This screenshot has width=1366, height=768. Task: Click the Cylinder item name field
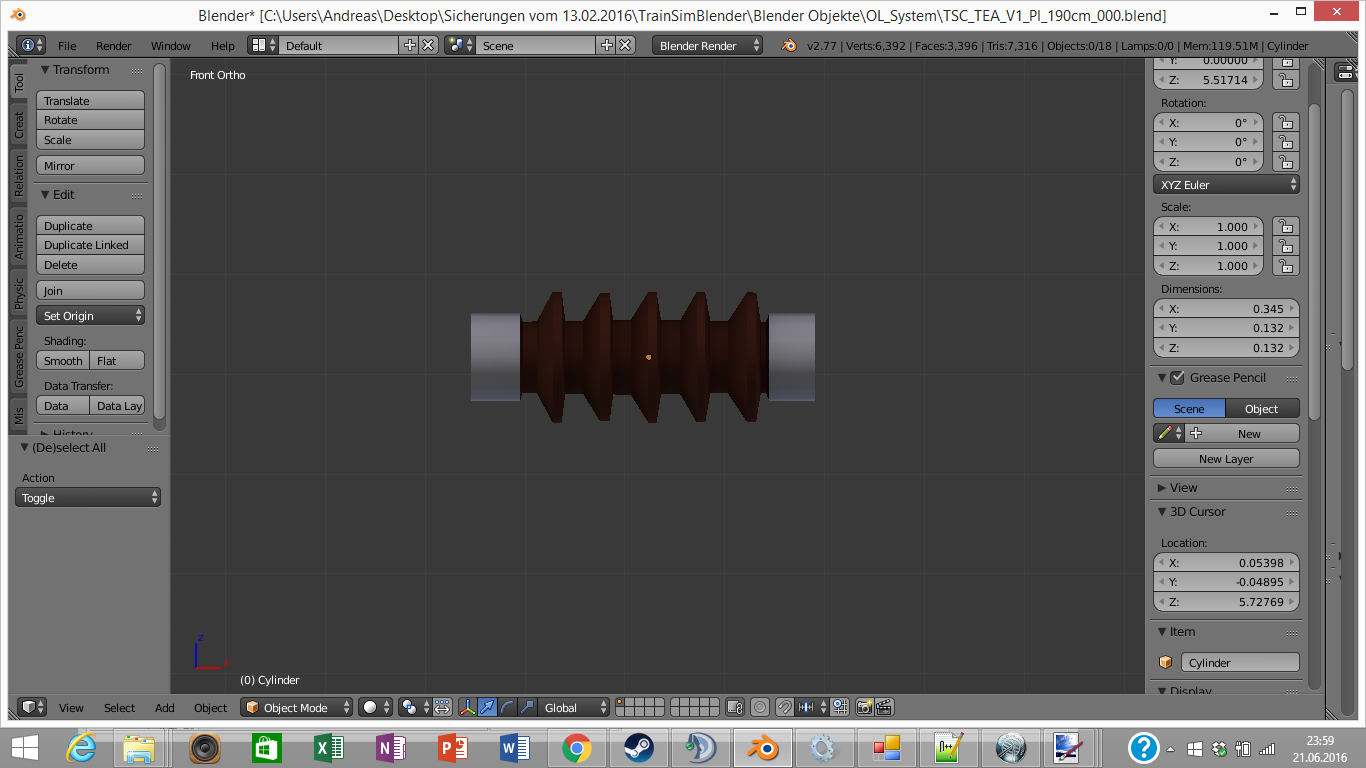point(1239,663)
